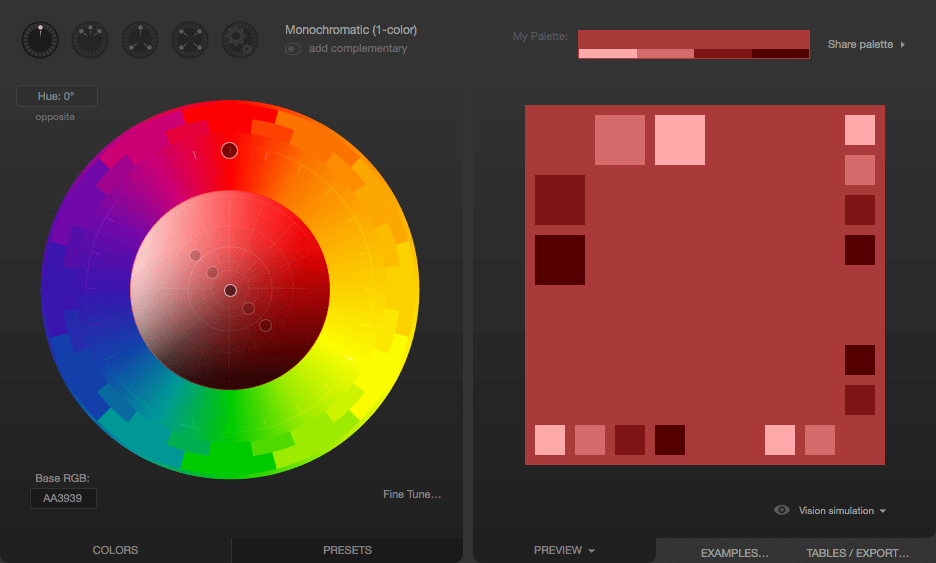Open the Examples link
The image size is (936, 563).
(x=734, y=553)
